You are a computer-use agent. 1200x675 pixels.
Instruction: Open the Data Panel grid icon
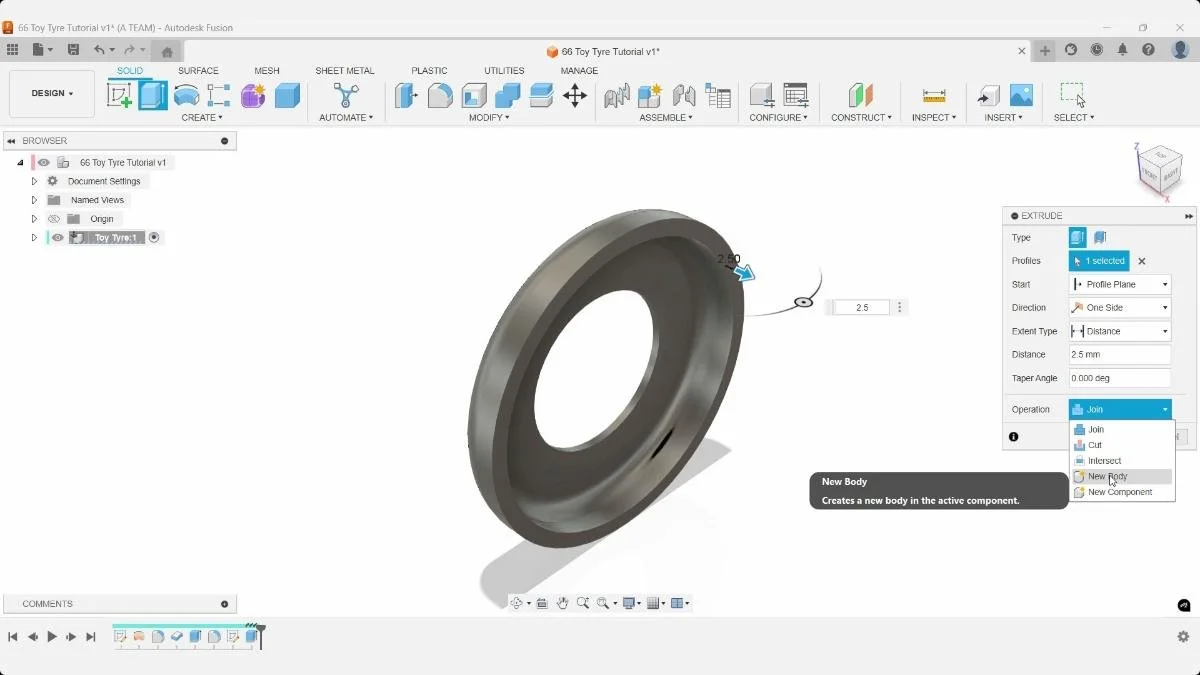coord(12,50)
